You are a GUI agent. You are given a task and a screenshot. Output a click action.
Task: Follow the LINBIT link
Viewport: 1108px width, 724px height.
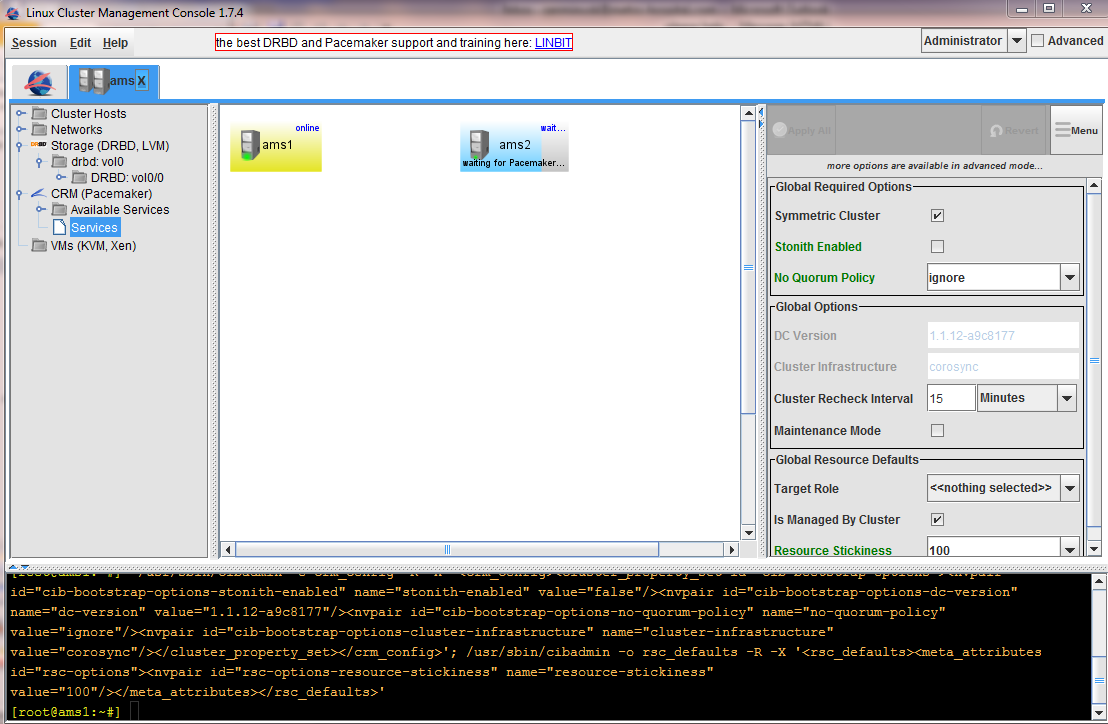click(x=552, y=43)
